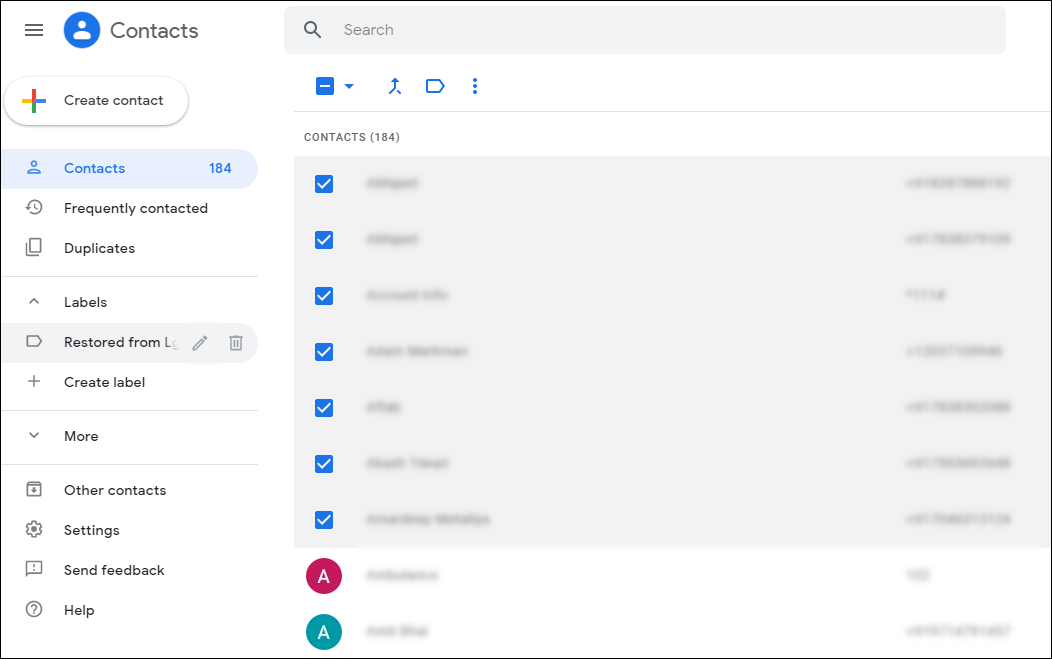This screenshot has height=659, width=1052.
Task: Open Create label in the sidebar
Action: tap(104, 382)
